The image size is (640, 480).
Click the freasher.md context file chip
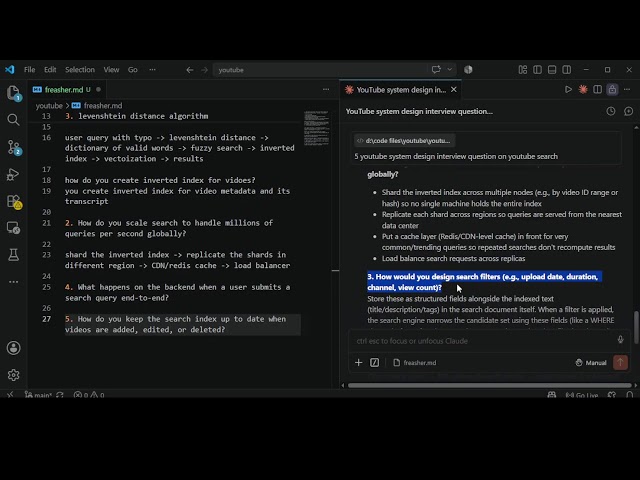point(415,362)
